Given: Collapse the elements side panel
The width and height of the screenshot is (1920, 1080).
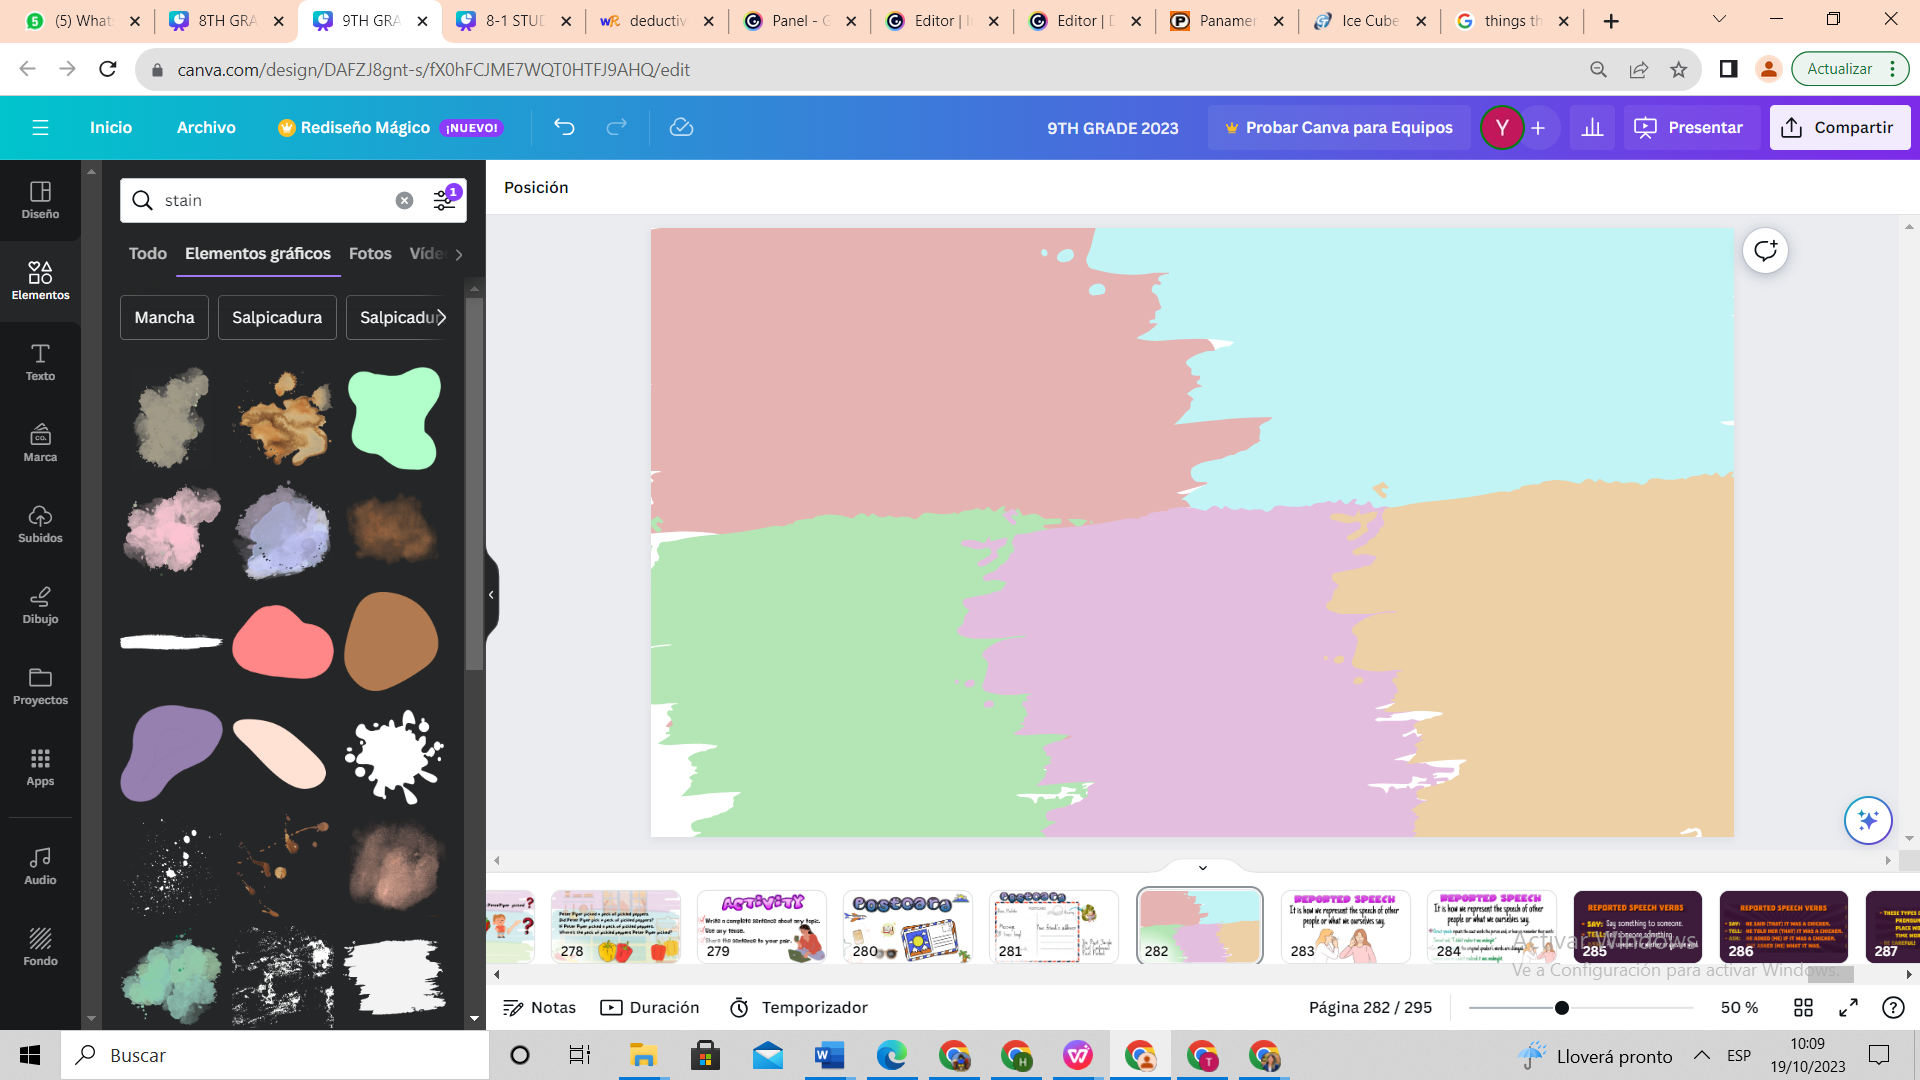Looking at the screenshot, I should coord(491,595).
